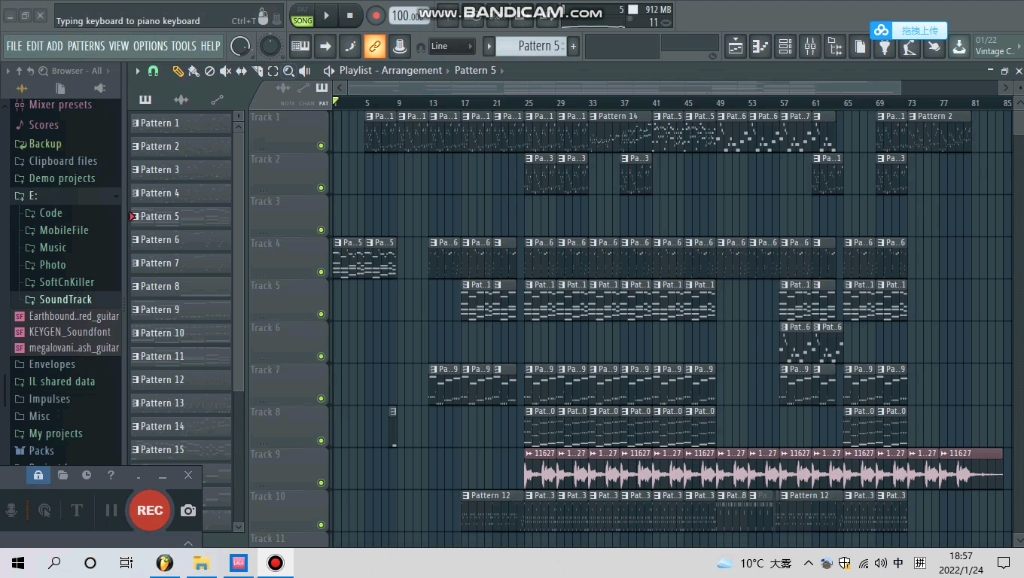The width and height of the screenshot is (1024, 578).
Task: Open the FILE menu
Action: [14, 46]
